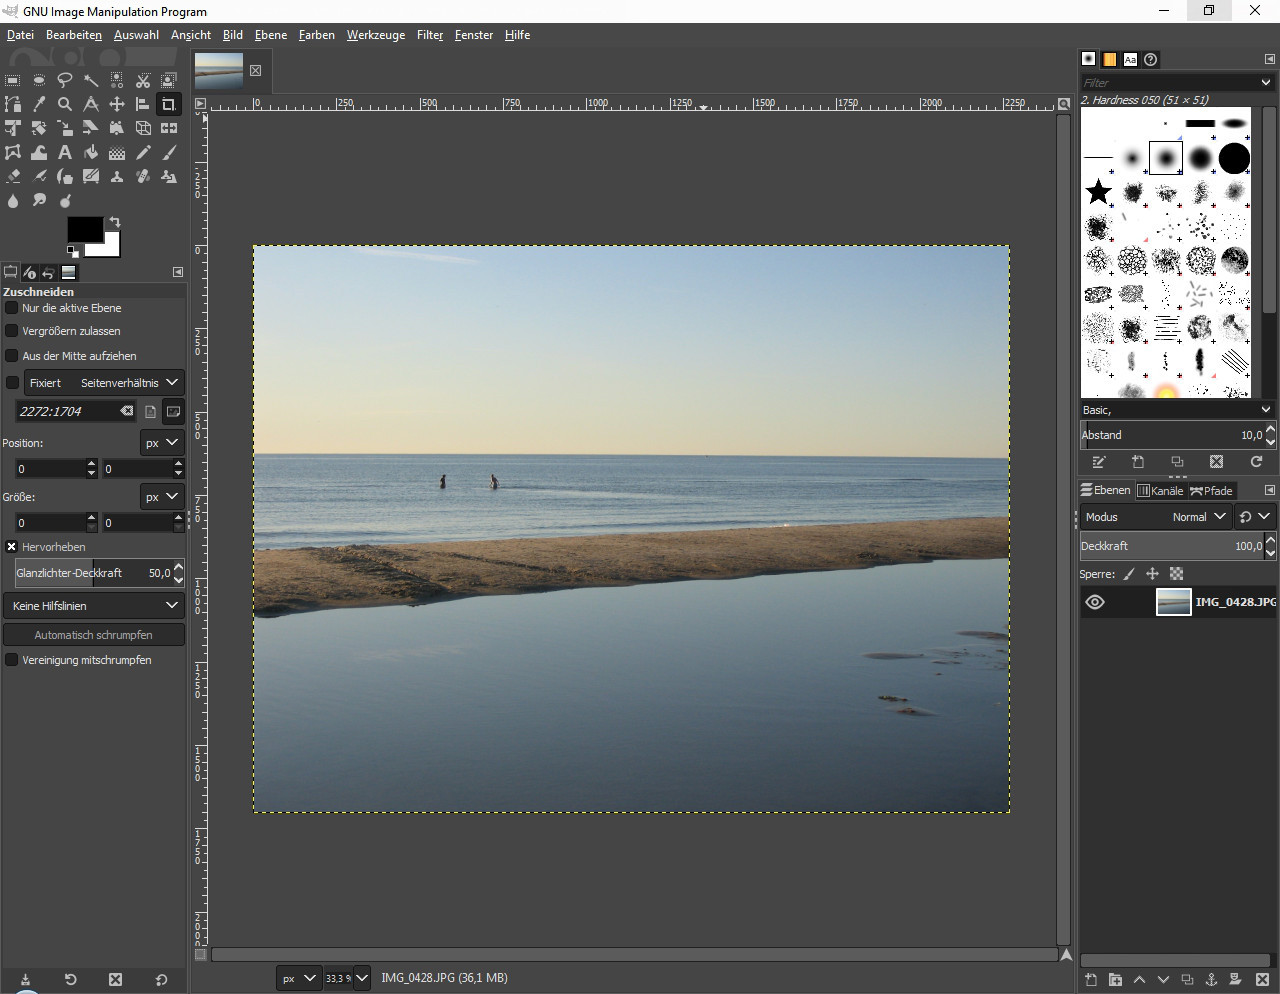Click the 2272:1704 aspect ratio field
This screenshot has height=994, width=1280.
coord(65,411)
